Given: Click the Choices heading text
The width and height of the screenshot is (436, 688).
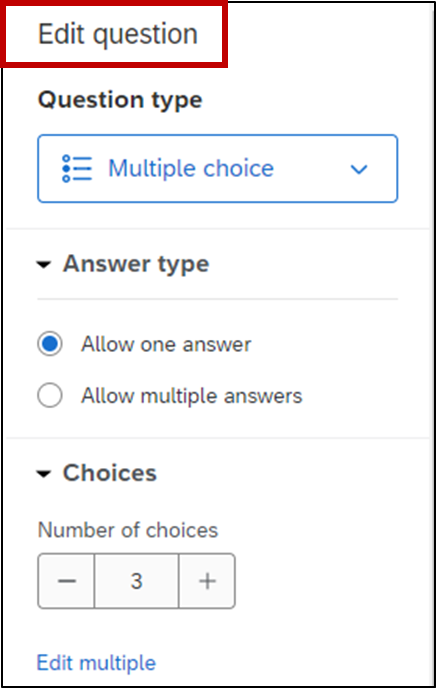Looking at the screenshot, I should (x=110, y=473).
